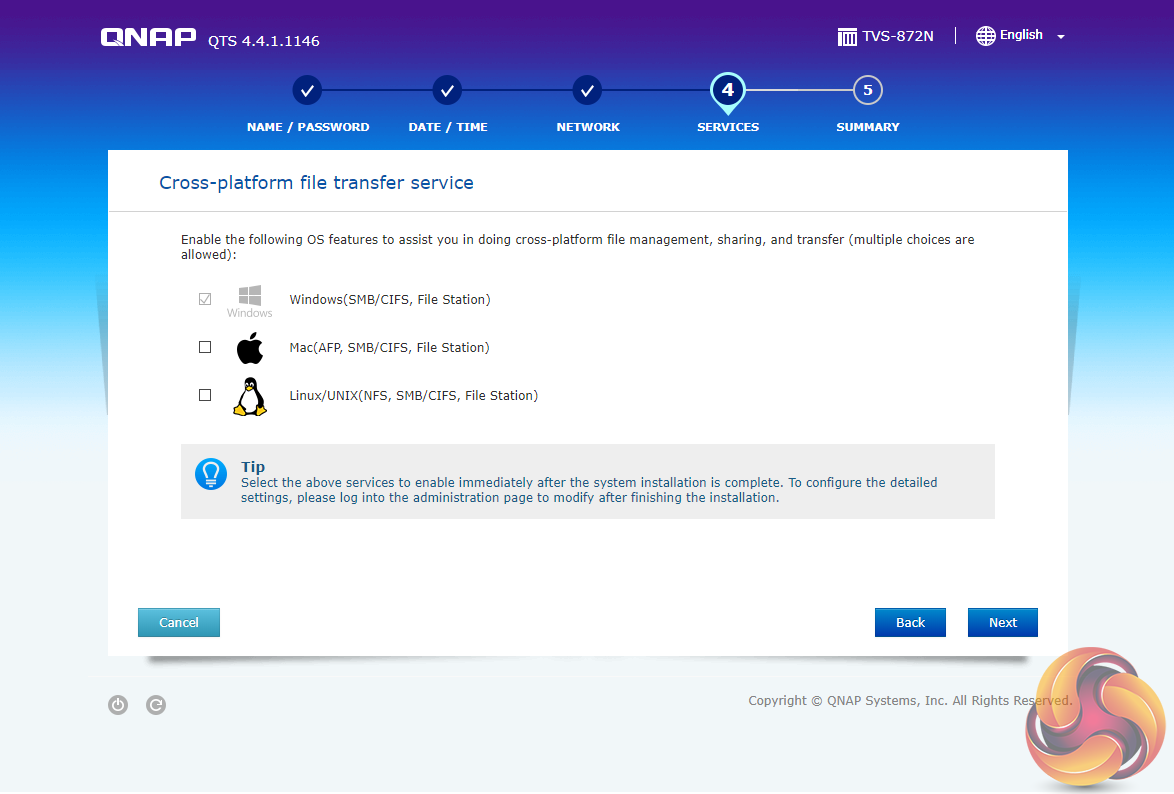Click the DATE / TIME step label
Viewport: 1174px width, 794px height.
pyautogui.click(x=448, y=127)
